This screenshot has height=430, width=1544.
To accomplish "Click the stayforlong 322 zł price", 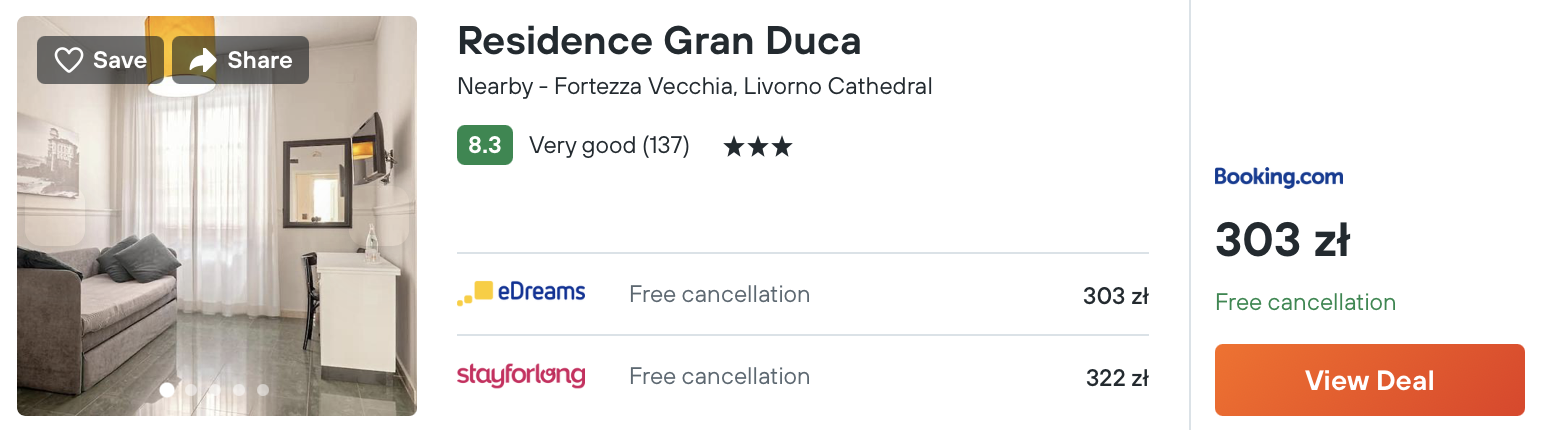I will coord(1117,378).
